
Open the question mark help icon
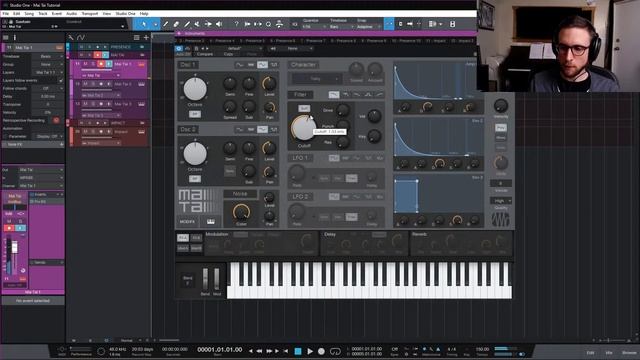[236, 24]
